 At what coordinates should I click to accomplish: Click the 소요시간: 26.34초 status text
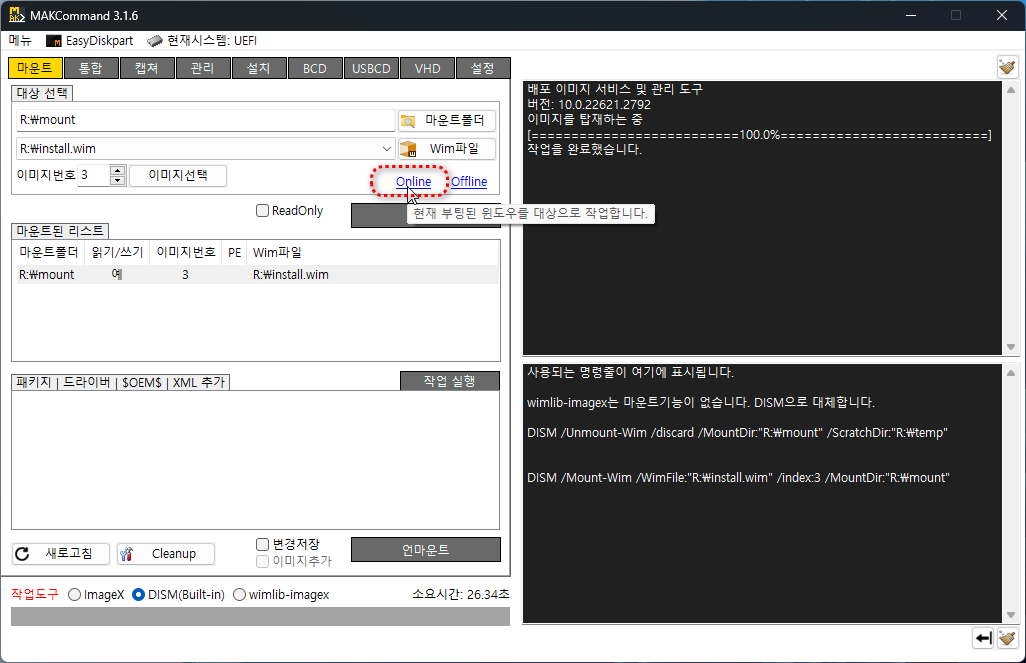[461, 594]
